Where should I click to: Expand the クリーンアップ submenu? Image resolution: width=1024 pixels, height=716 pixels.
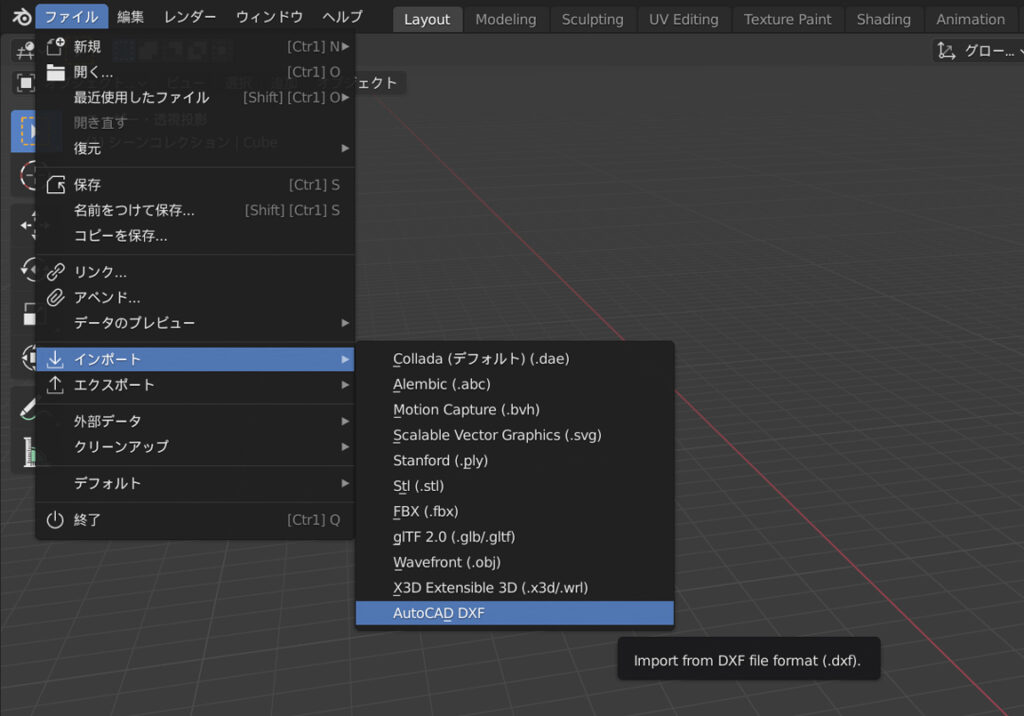pos(195,447)
